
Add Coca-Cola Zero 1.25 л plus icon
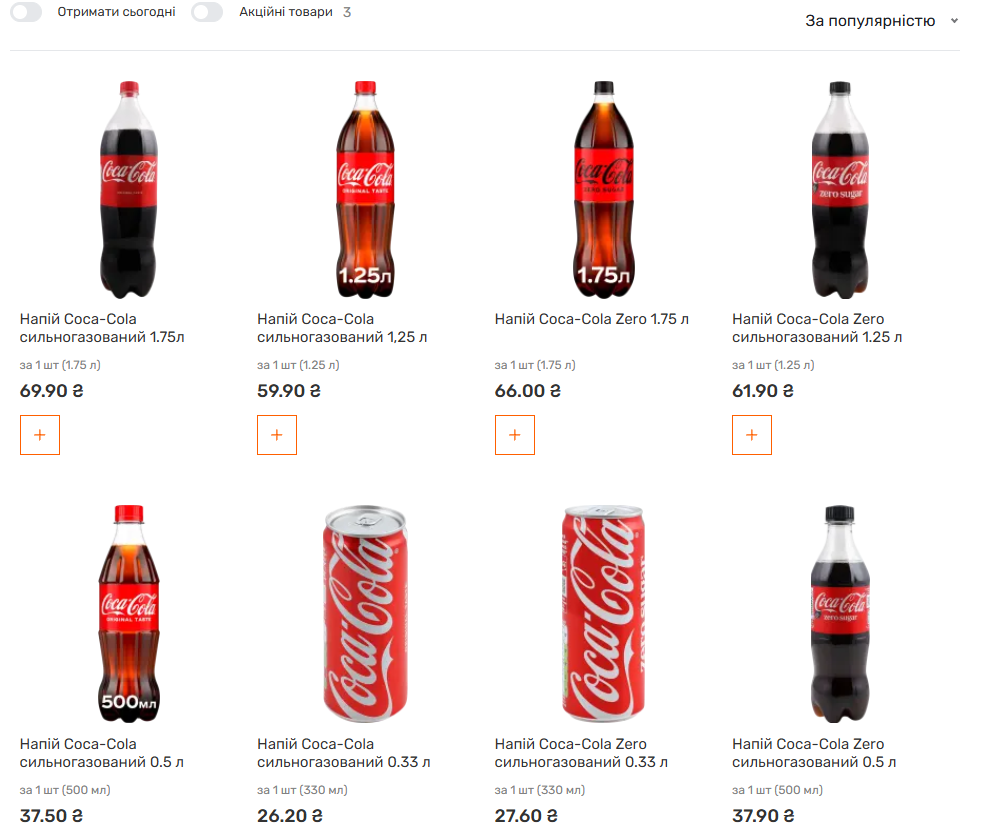click(751, 435)
